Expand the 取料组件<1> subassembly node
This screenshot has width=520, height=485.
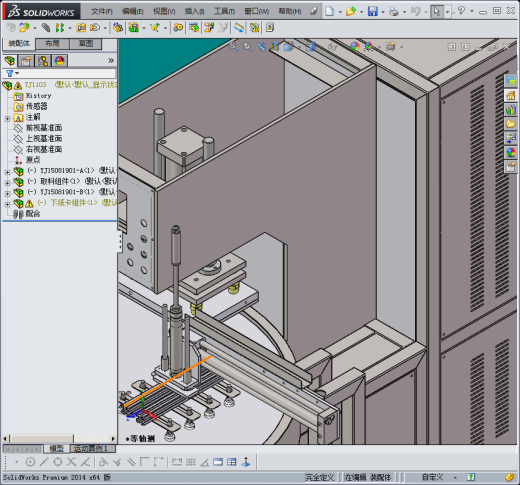(x=7, y=183)
